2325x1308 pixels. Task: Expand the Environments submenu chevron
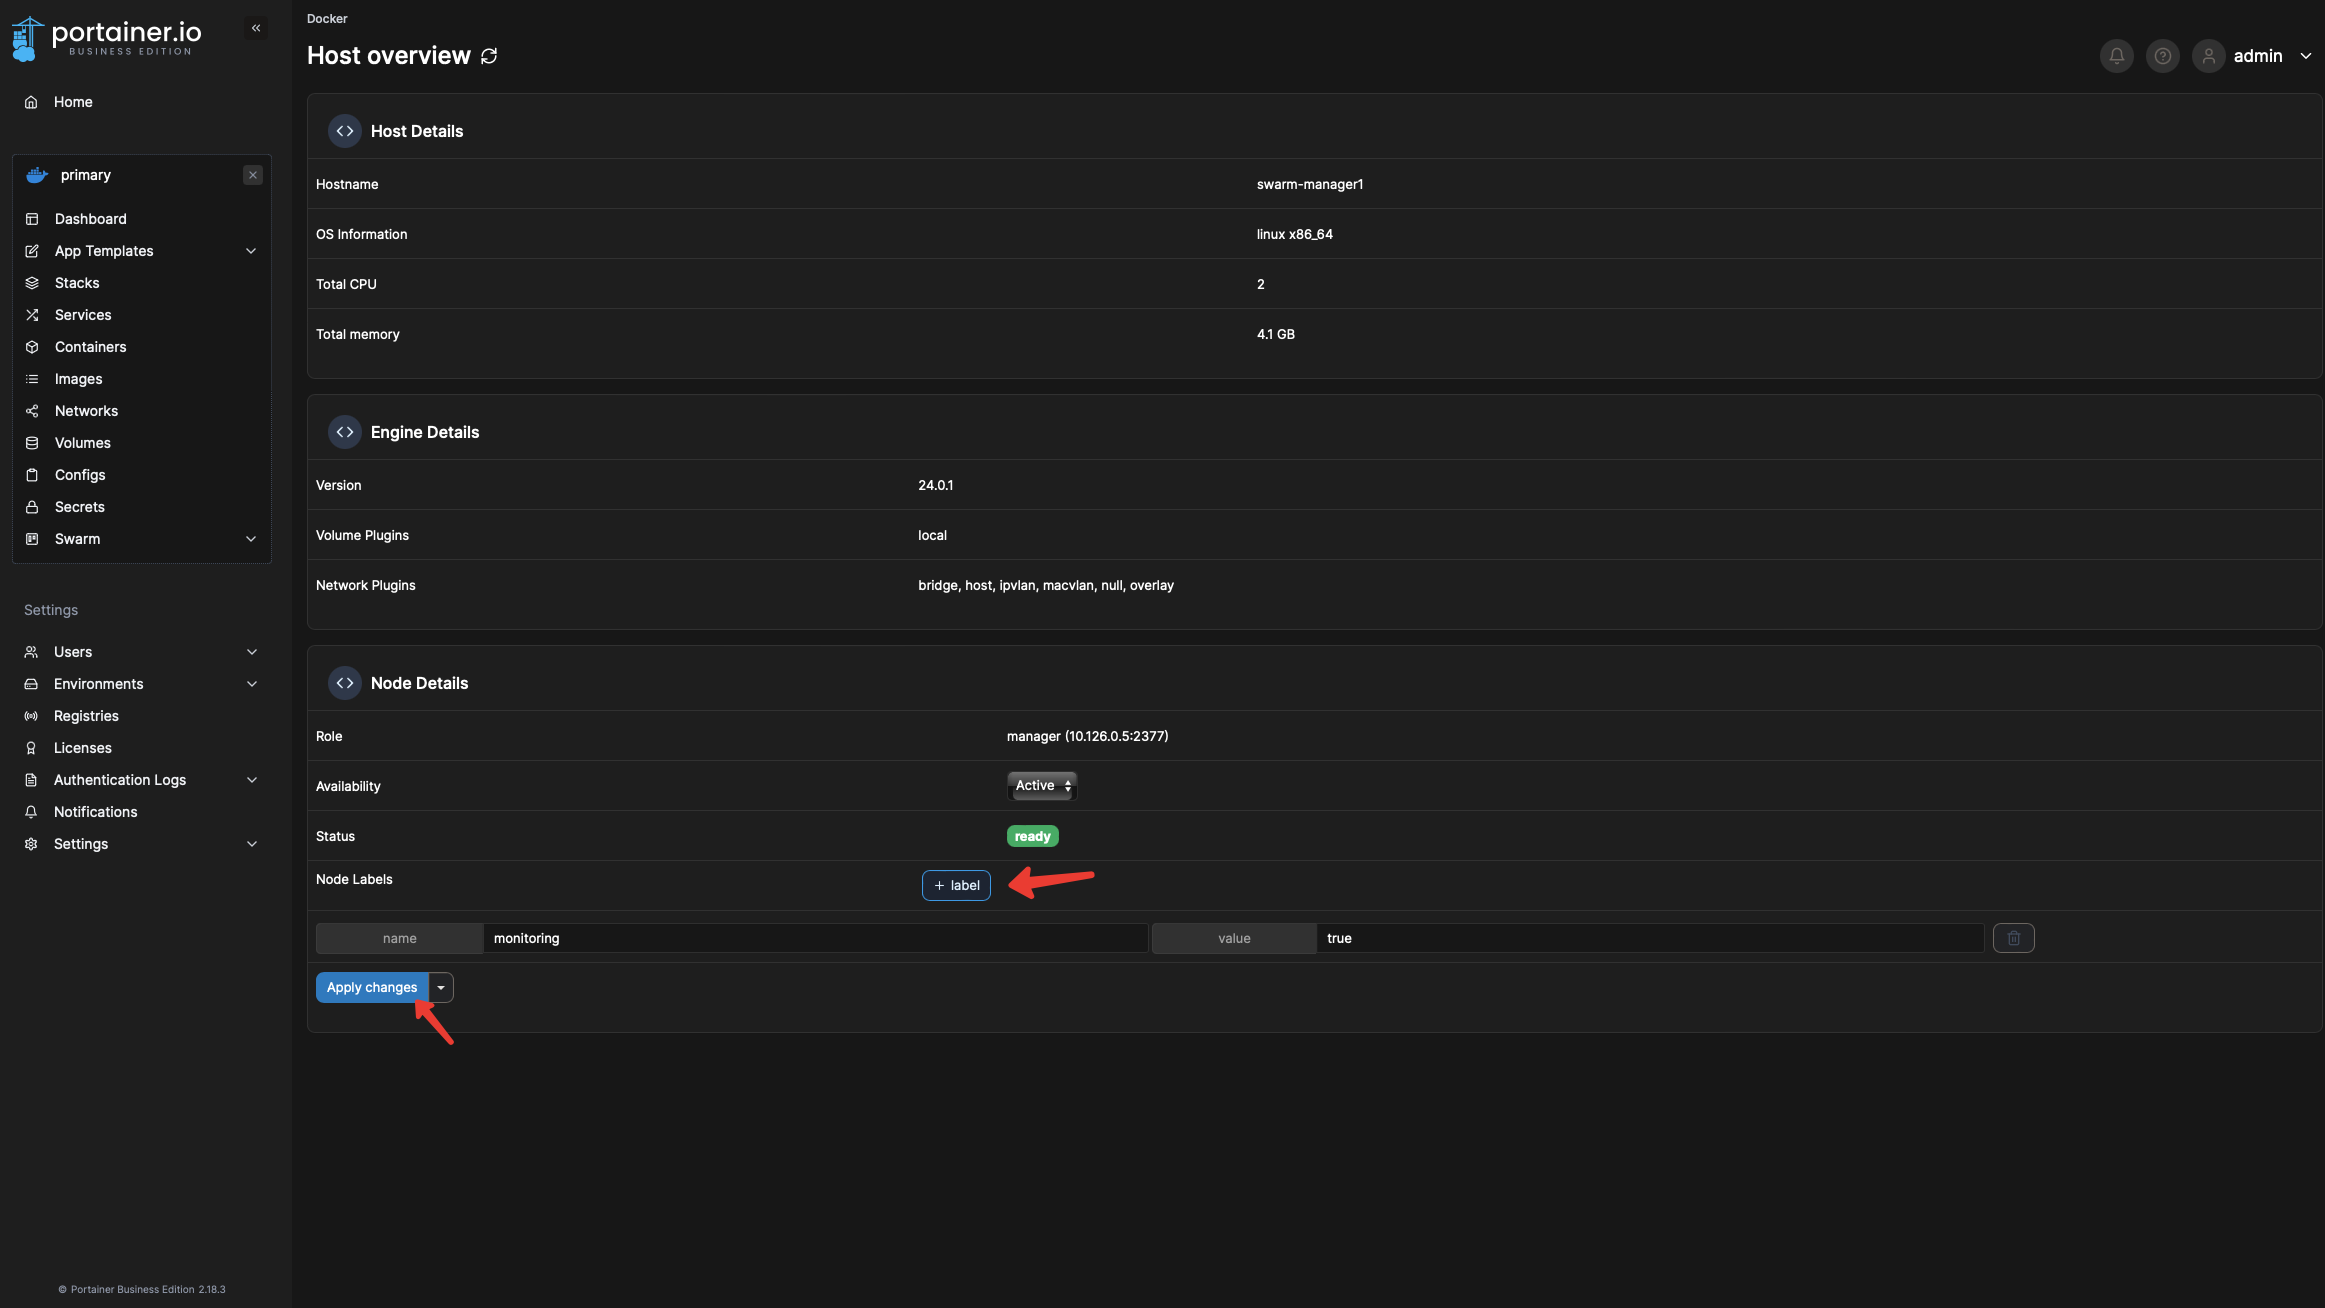[252, 684]
